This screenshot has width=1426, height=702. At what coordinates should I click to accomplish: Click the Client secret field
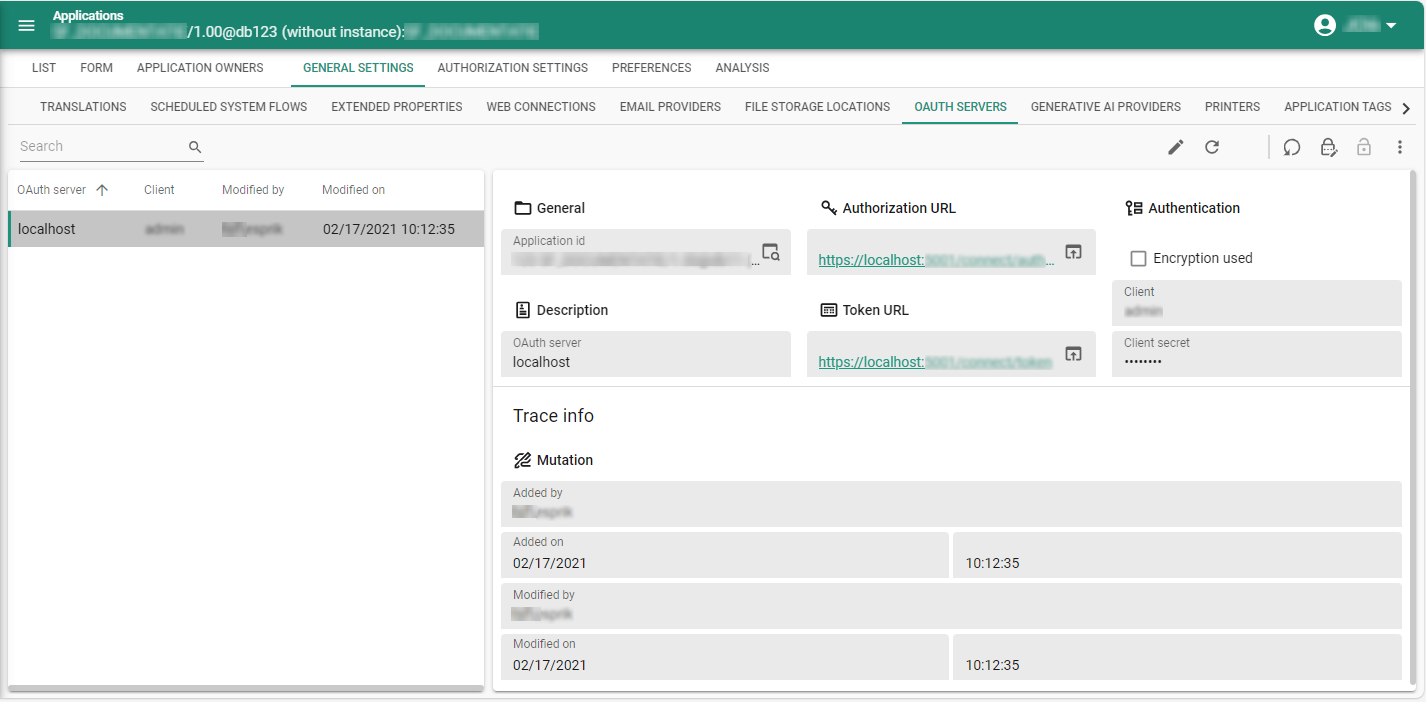(x=1257, y=354)
